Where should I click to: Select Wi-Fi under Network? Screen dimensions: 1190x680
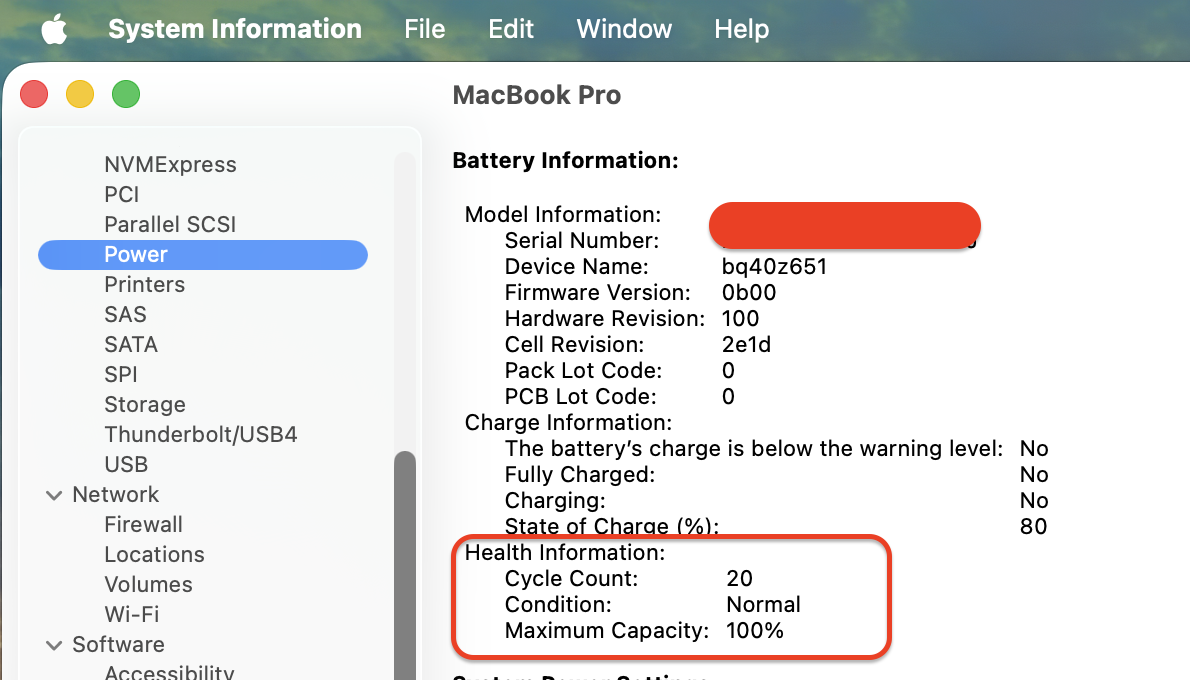[131, 614]
